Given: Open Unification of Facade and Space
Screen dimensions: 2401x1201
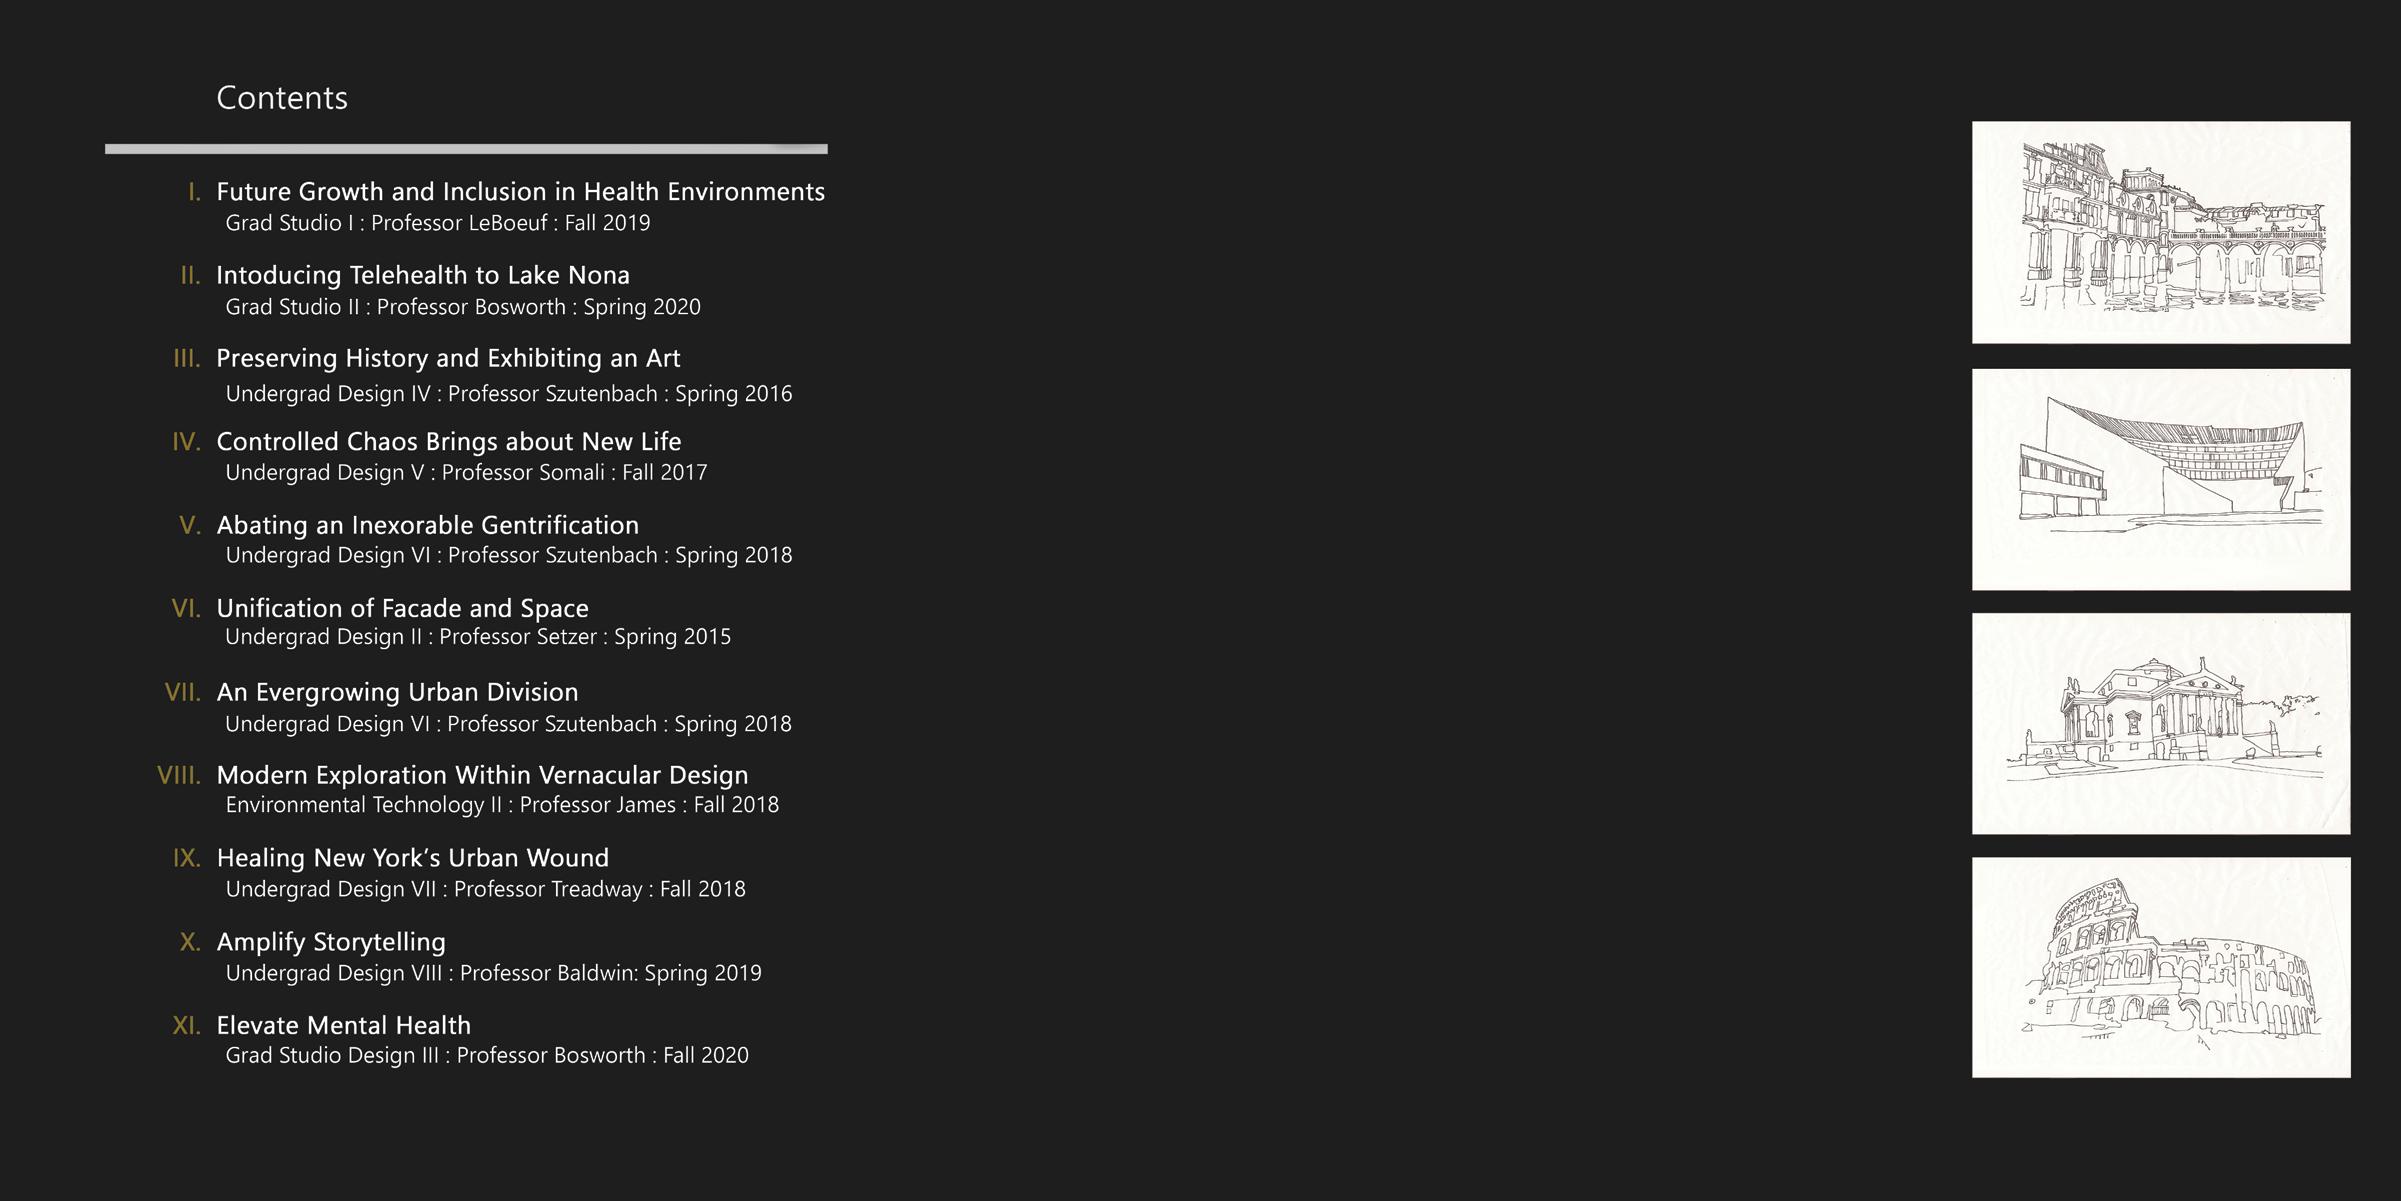Looking at the screenshot, I should click(402, 608).
